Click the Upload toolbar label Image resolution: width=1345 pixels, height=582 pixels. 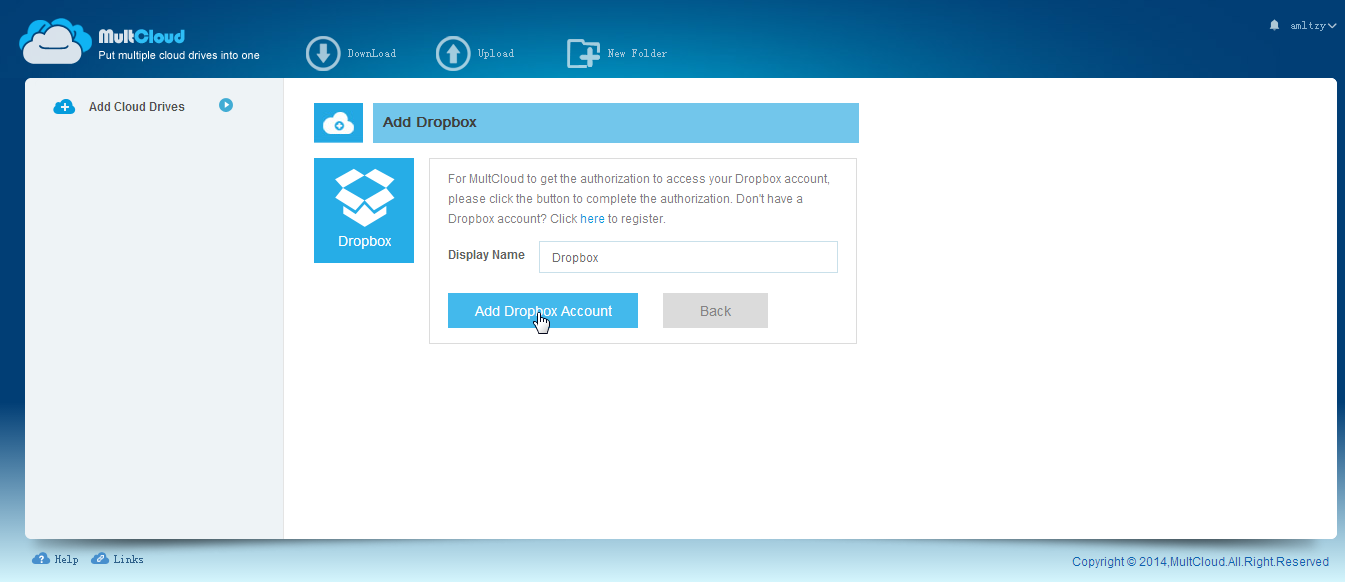[496, 54]
